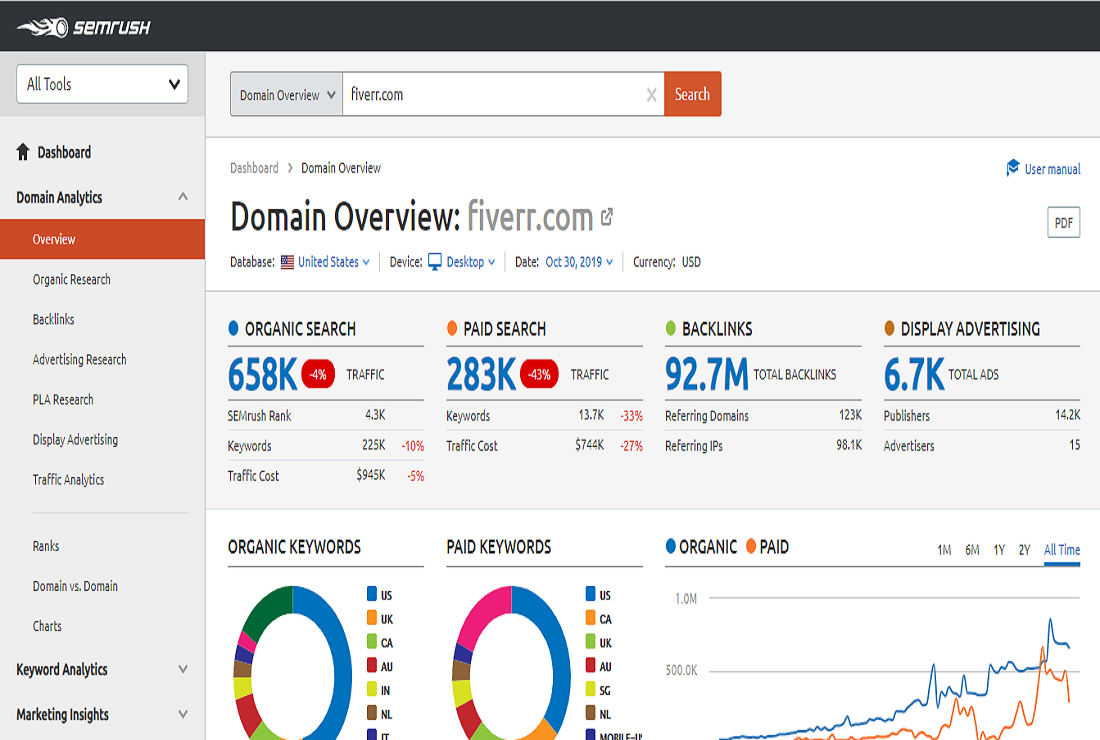Toggle the US entry in Organic Keywords legend
Viewport: 1100px width, 740px height.
click(x=376, y=594)
